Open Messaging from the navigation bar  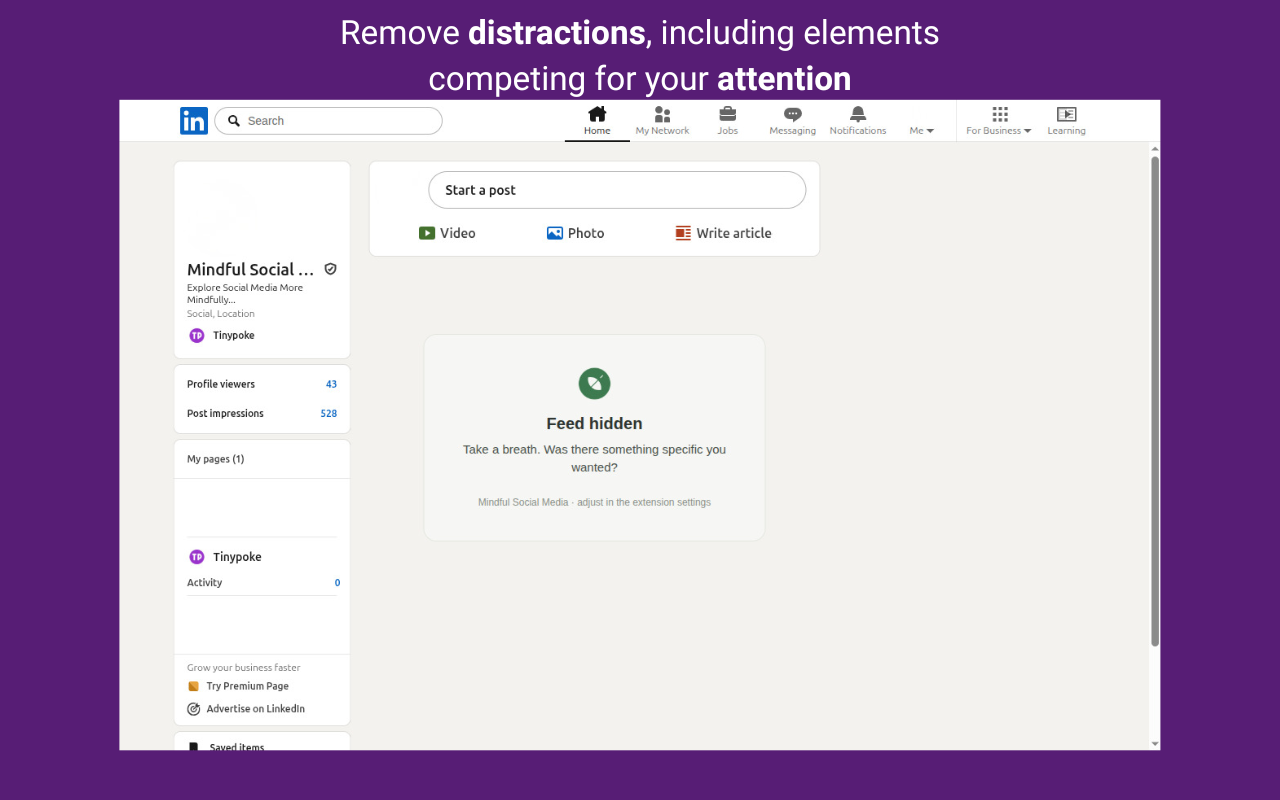792,121
